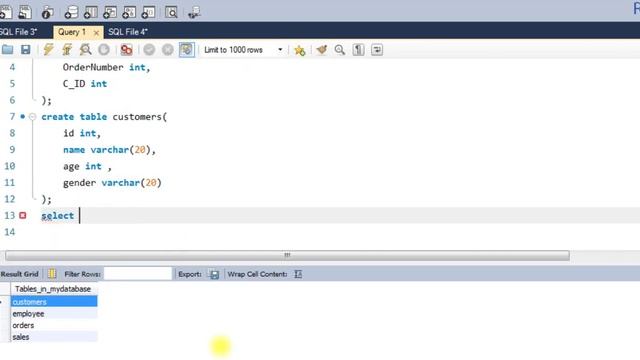640x360 pixels.
Task: Execute the whole script with lightning icon
Action: pyautogui.click(x=48, y=50)
